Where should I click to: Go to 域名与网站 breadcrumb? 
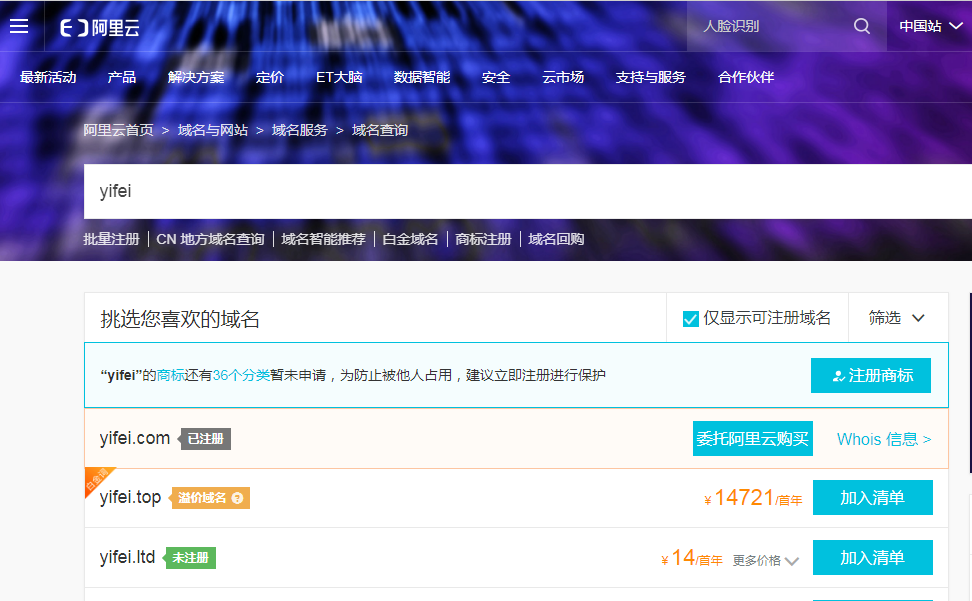tap(213, 130)
